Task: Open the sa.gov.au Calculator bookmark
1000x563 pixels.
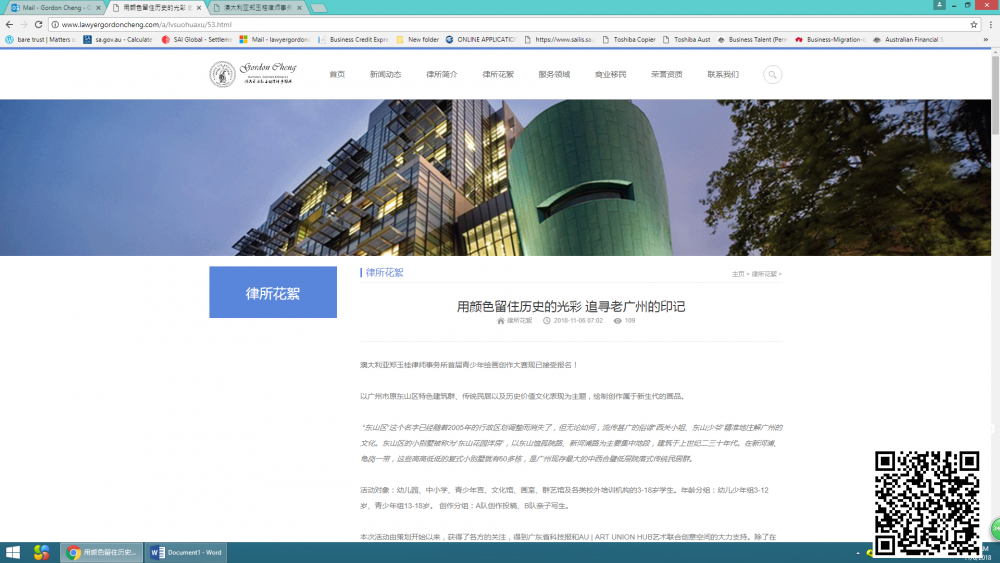Action: [118, 40]
